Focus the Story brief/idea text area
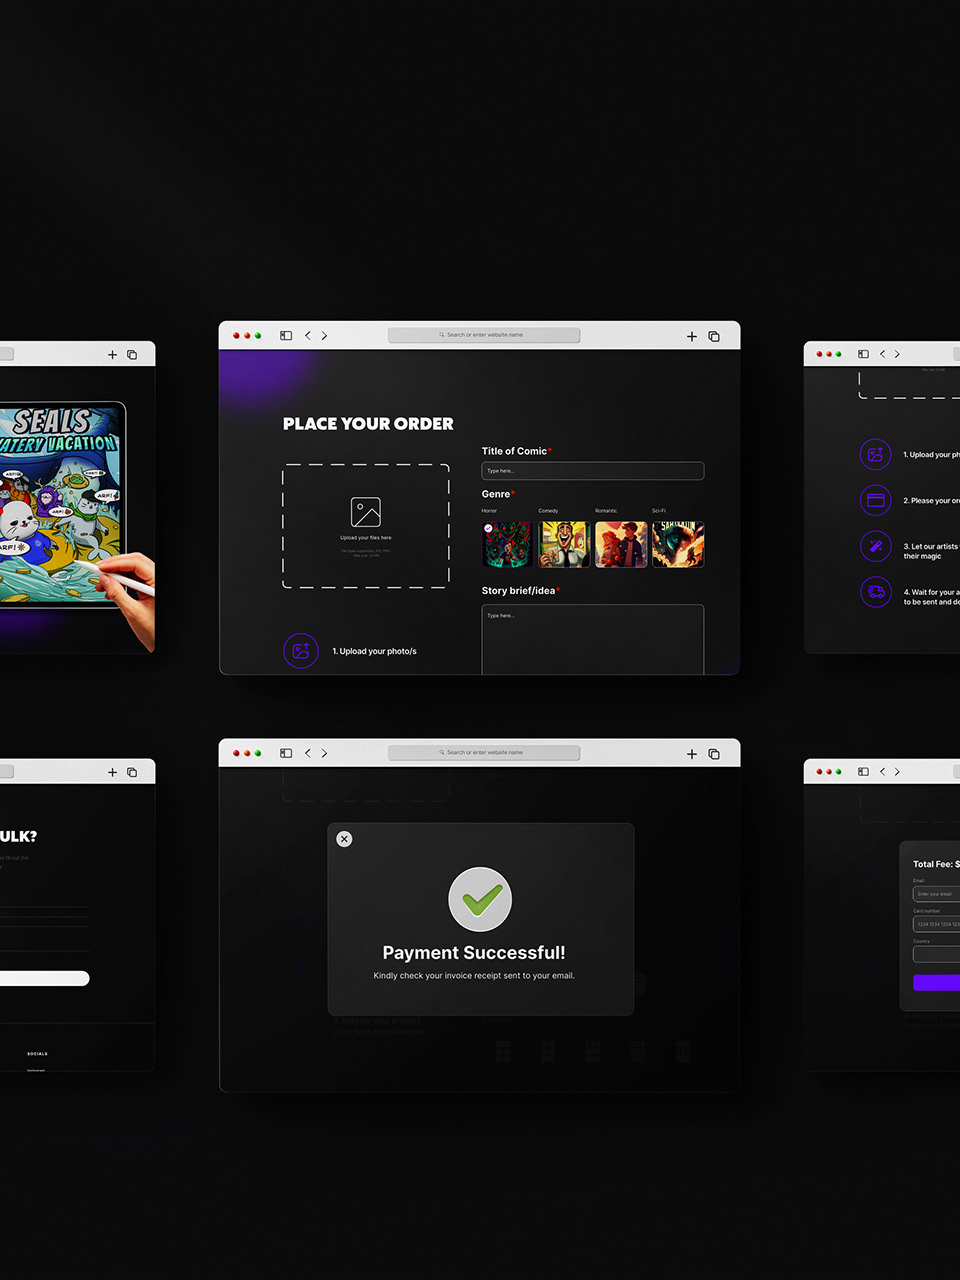Viewport: 960px width, 1280px height. [593, 640]
